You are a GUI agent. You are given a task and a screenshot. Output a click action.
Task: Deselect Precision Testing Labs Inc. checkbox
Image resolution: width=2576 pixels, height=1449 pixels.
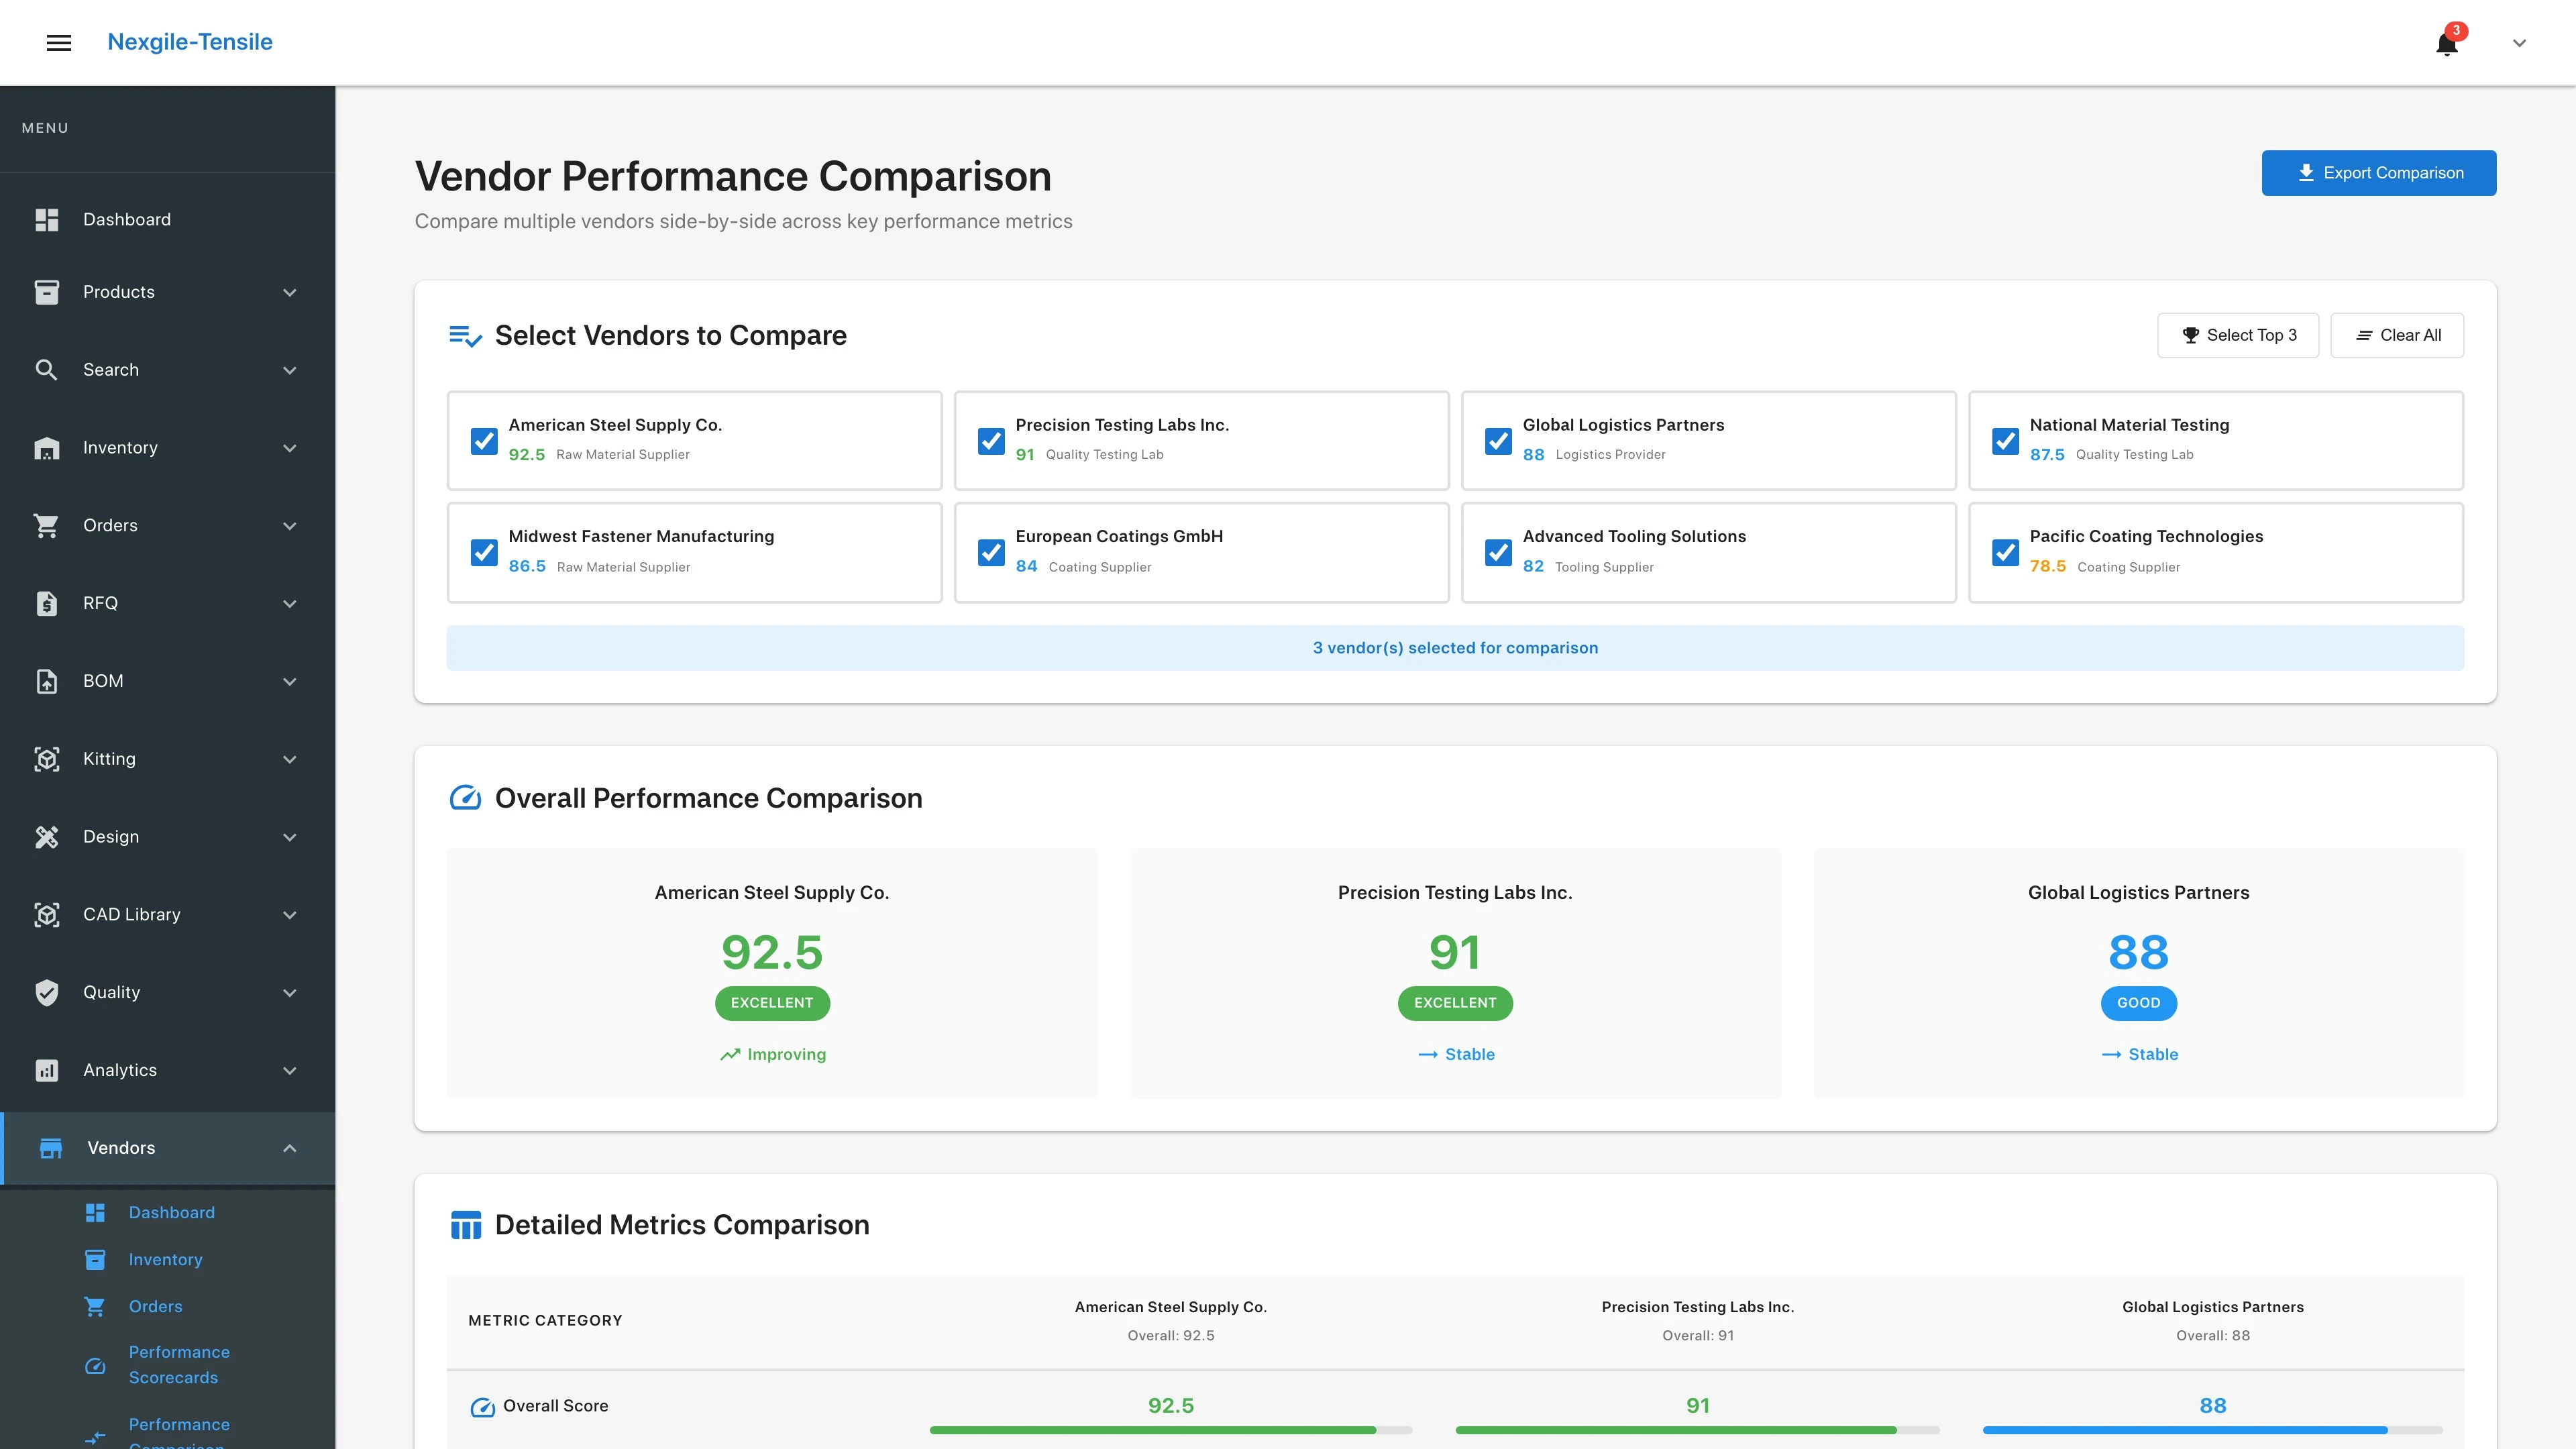coord(991,441)
